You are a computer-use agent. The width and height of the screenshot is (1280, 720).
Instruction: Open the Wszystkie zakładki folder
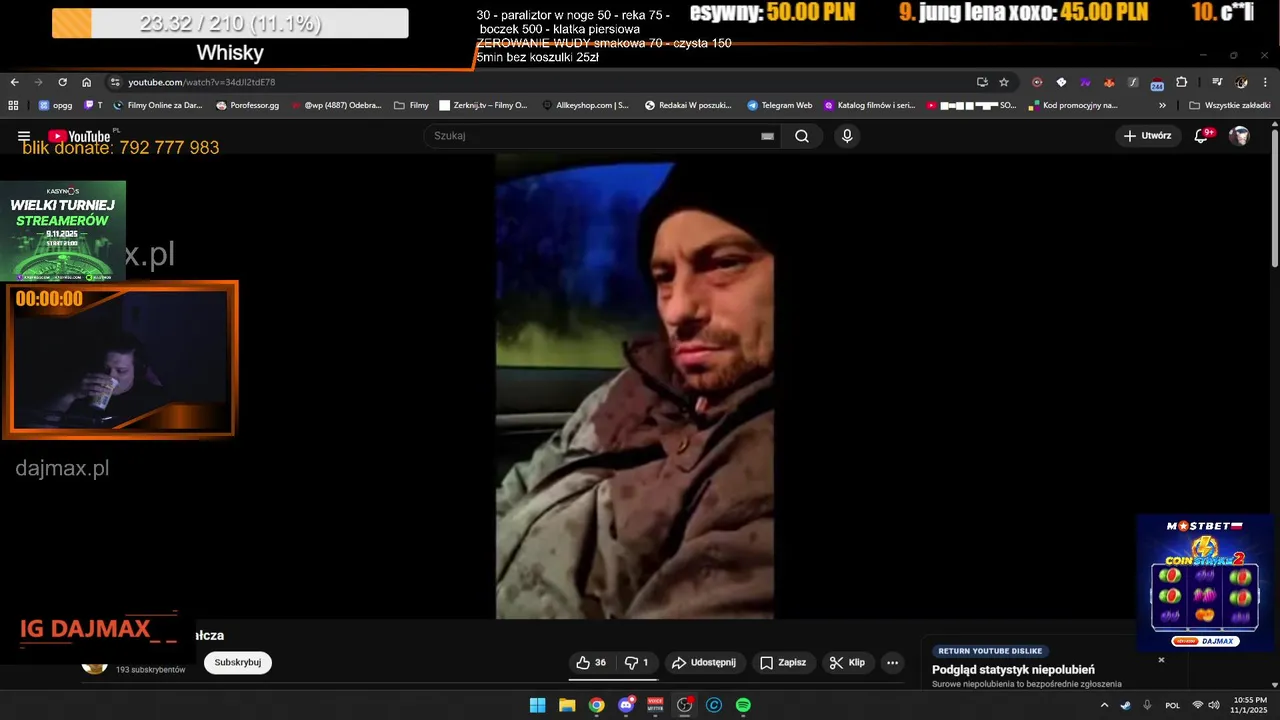tap(1230, 105)
